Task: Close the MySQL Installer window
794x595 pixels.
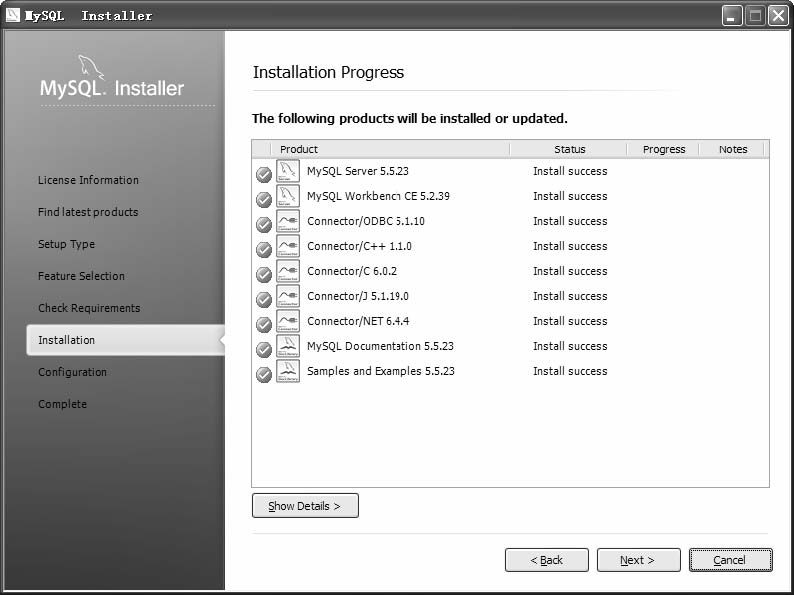Action: (x=778, y=16)
